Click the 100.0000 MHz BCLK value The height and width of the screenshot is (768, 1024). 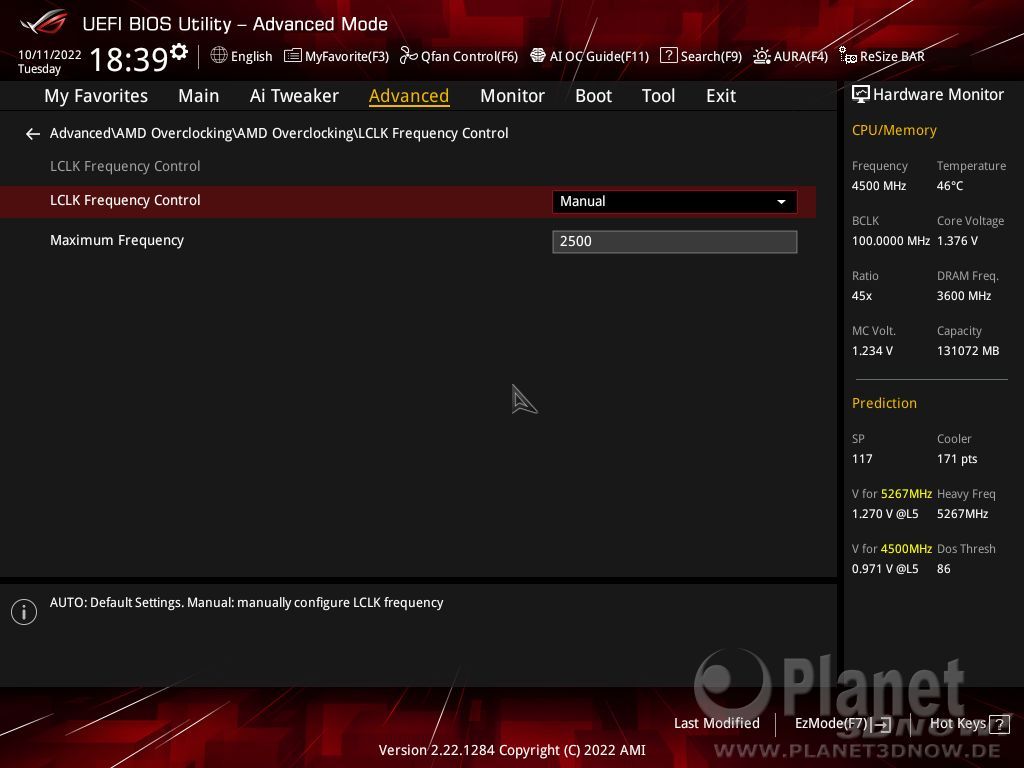pos(890,241)
